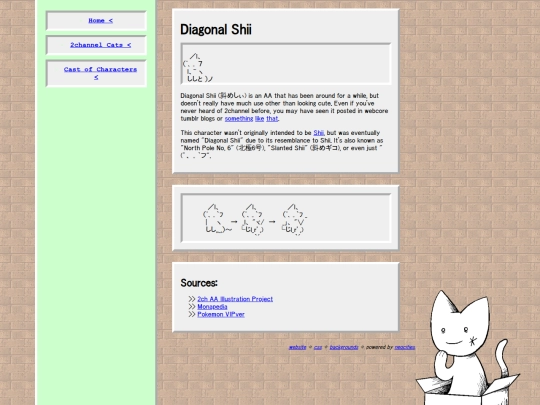Open Cast of Characters page
This screenshot has width=540, height=405.
(x=100, y=73)
